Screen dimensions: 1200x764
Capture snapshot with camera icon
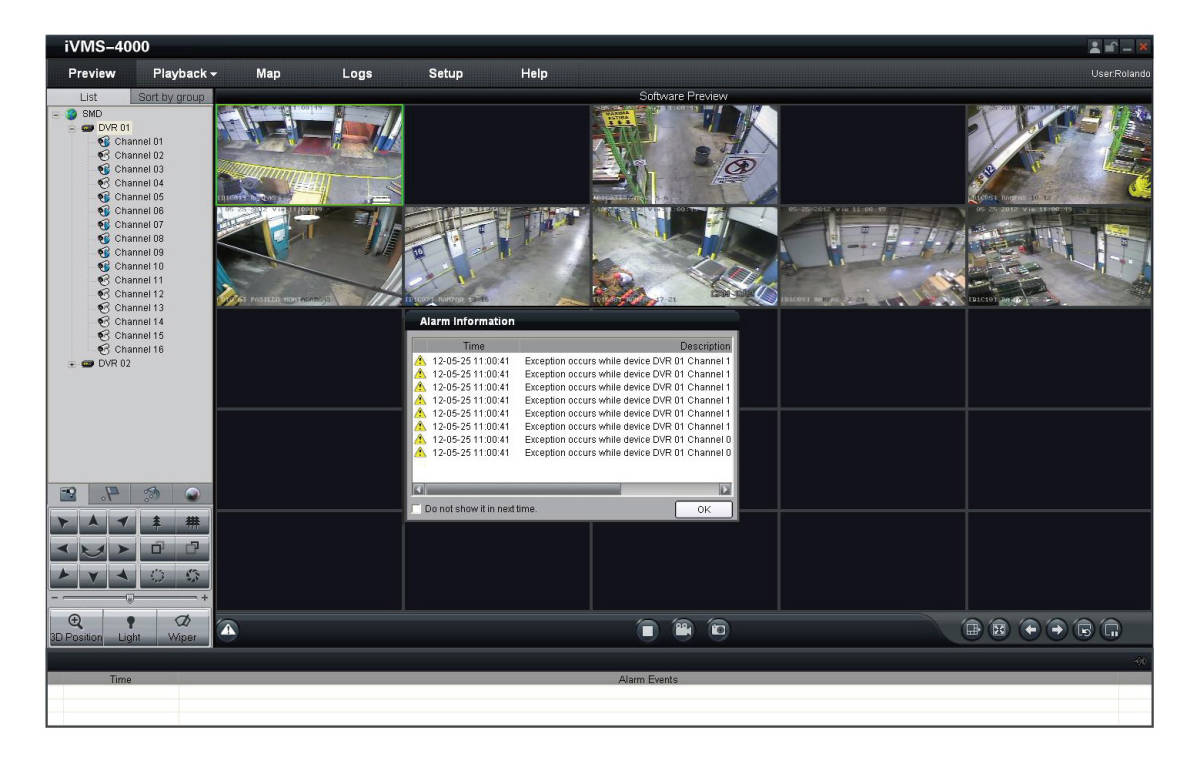tap(718, 630)
